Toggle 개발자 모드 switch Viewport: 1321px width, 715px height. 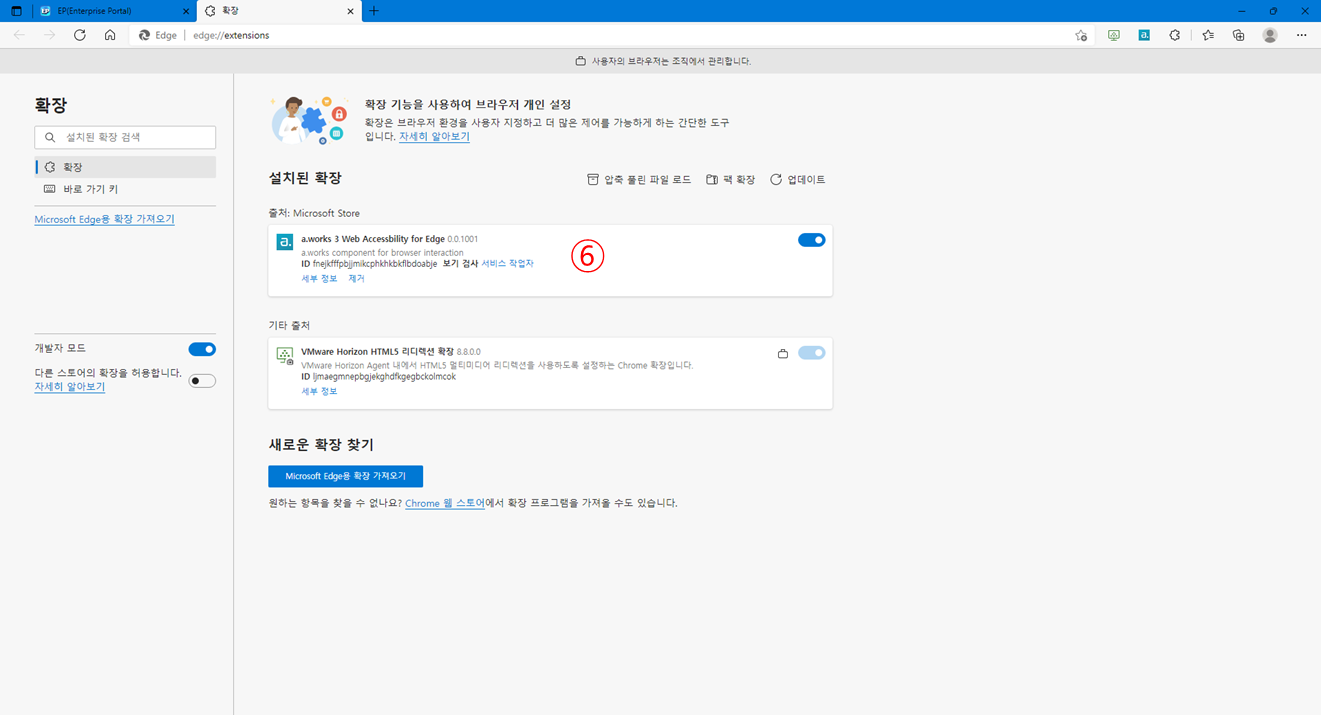click(x=202, y=349)
